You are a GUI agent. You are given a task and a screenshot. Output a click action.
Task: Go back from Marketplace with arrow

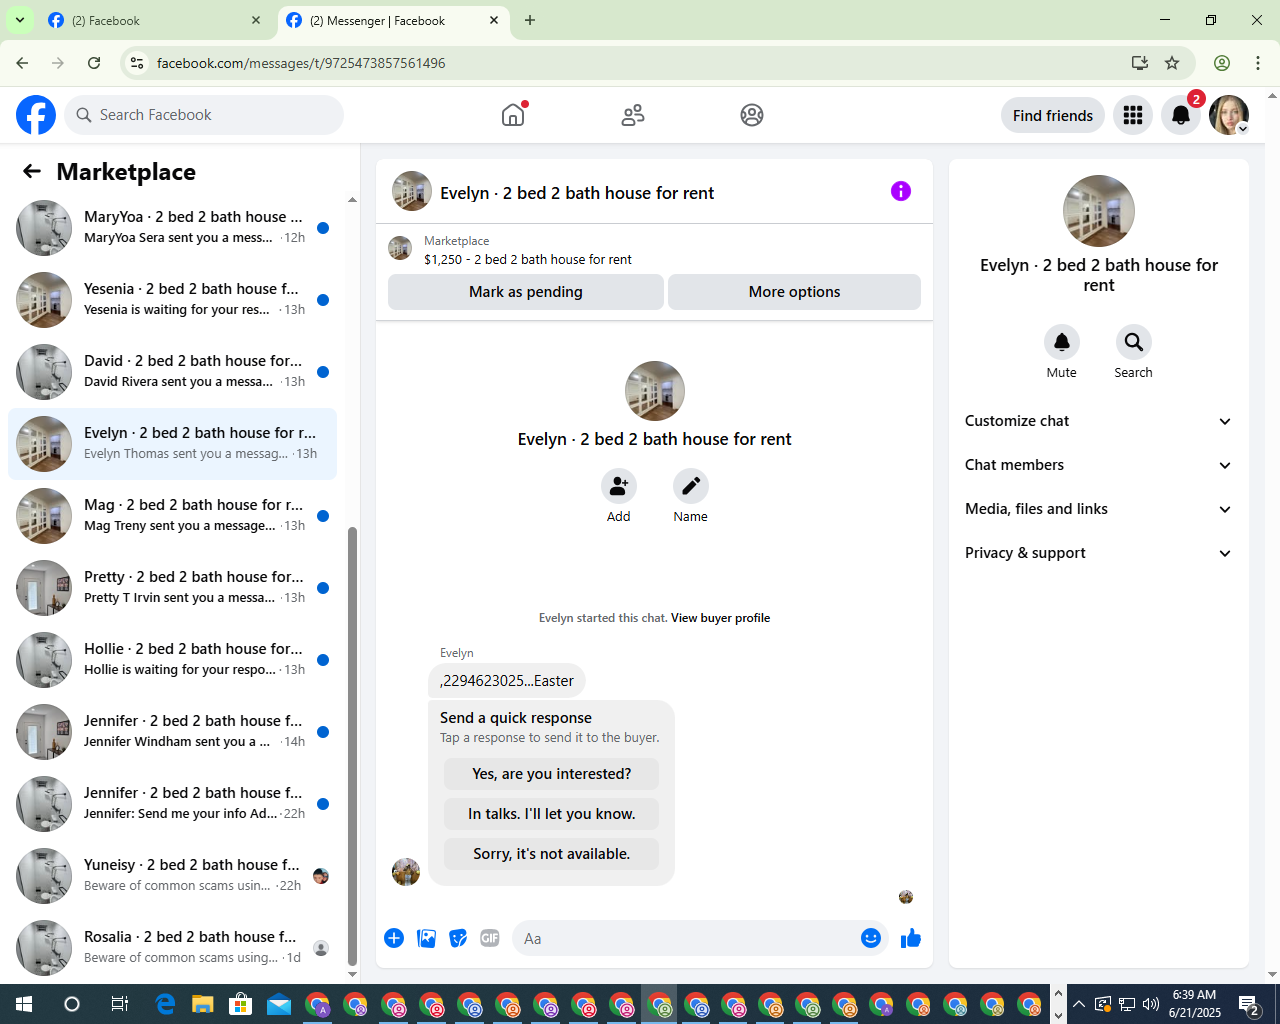pos(32,171)
